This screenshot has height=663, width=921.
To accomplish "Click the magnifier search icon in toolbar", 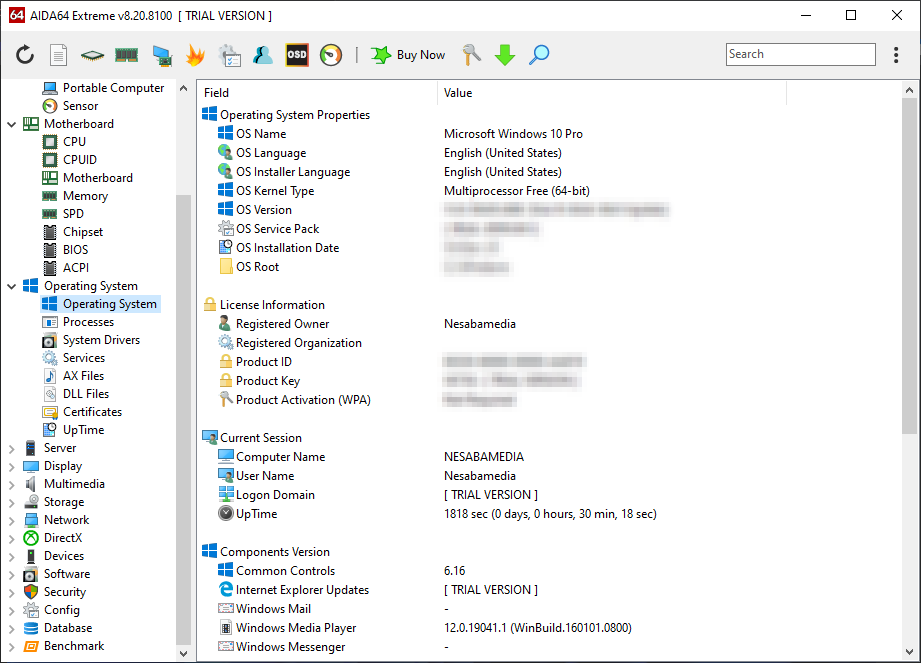I will (x=539, y=55).
